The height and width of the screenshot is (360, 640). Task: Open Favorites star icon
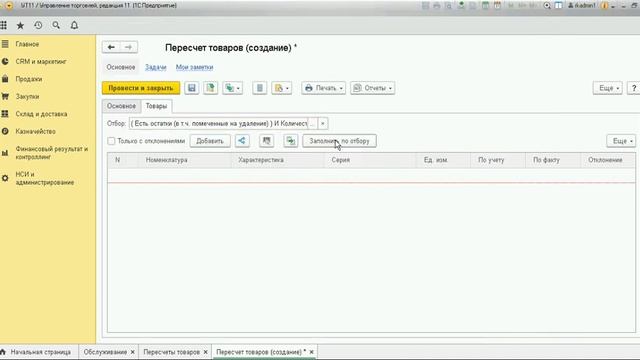20,25
